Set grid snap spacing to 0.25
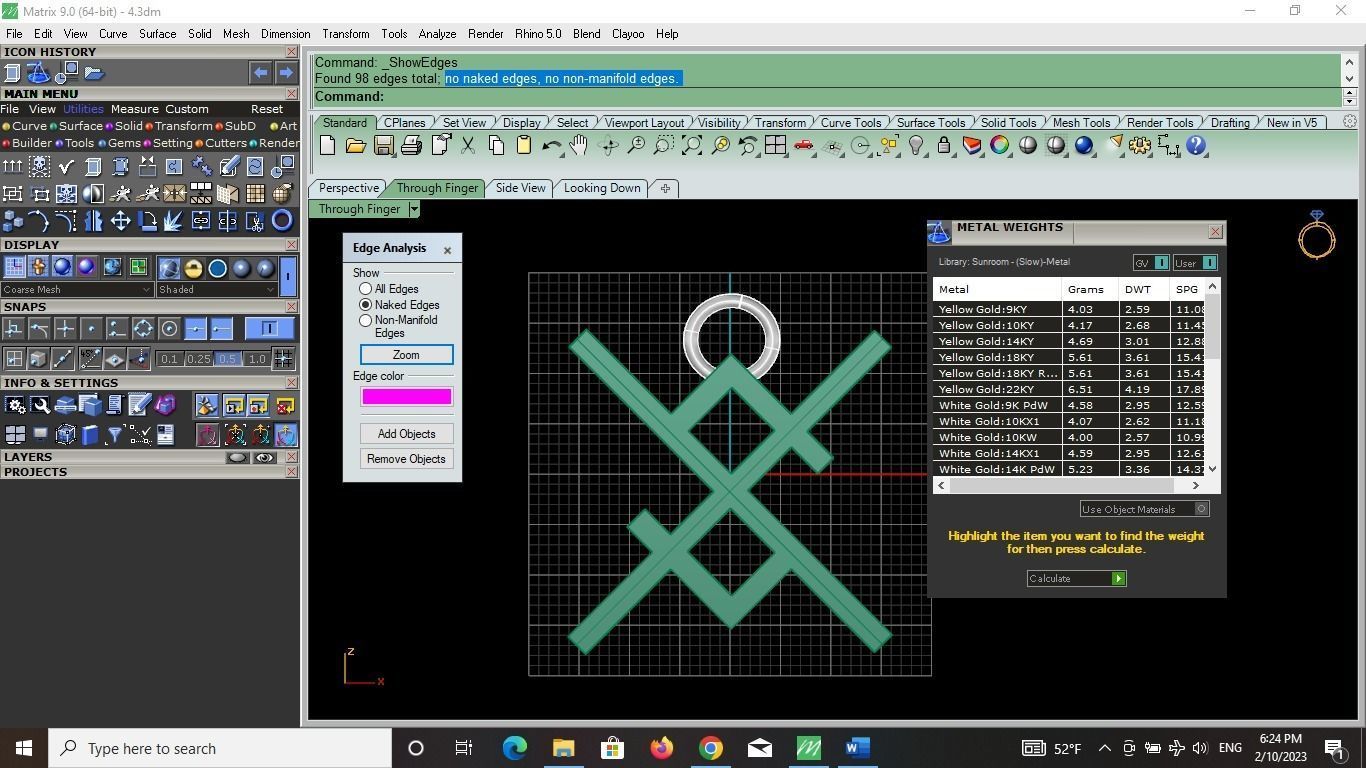The image size is (1366, 768). pyautogui.click(x=199, y=359)
